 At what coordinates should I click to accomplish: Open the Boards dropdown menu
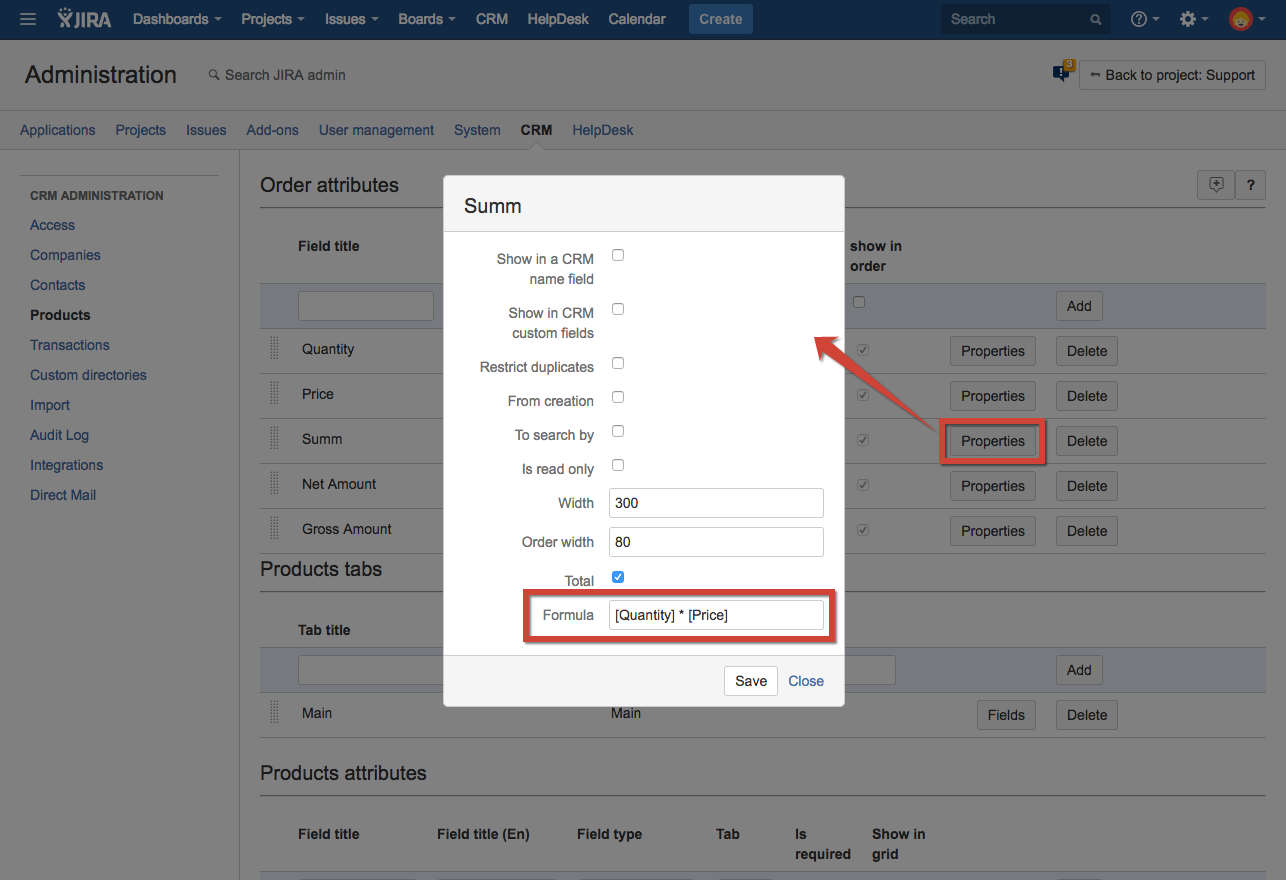tap(426, 19)
